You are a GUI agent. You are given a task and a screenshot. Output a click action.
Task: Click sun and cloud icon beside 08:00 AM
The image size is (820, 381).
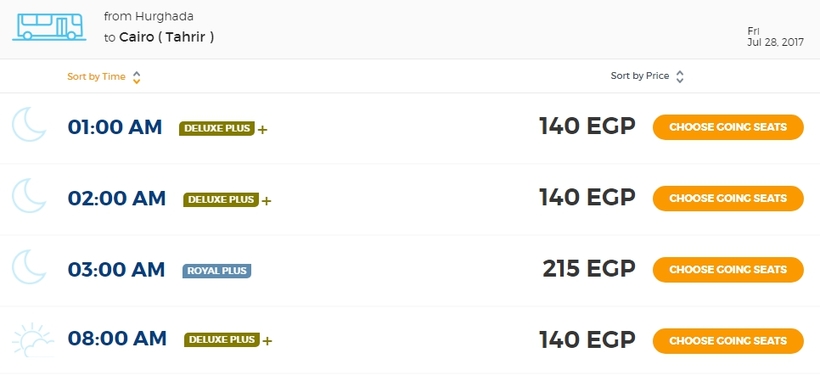(32, 340)
